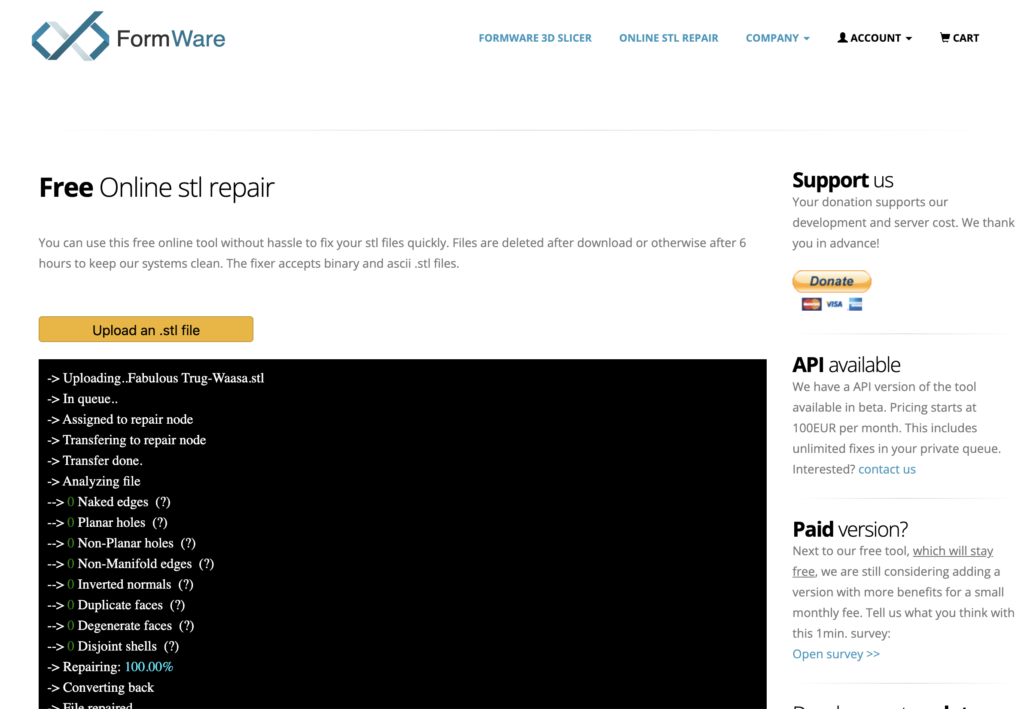This screenshot has width=1024, height=709.
Task: Click the 'Repairing: 100.00%' progress value
Action: (149, 667)
